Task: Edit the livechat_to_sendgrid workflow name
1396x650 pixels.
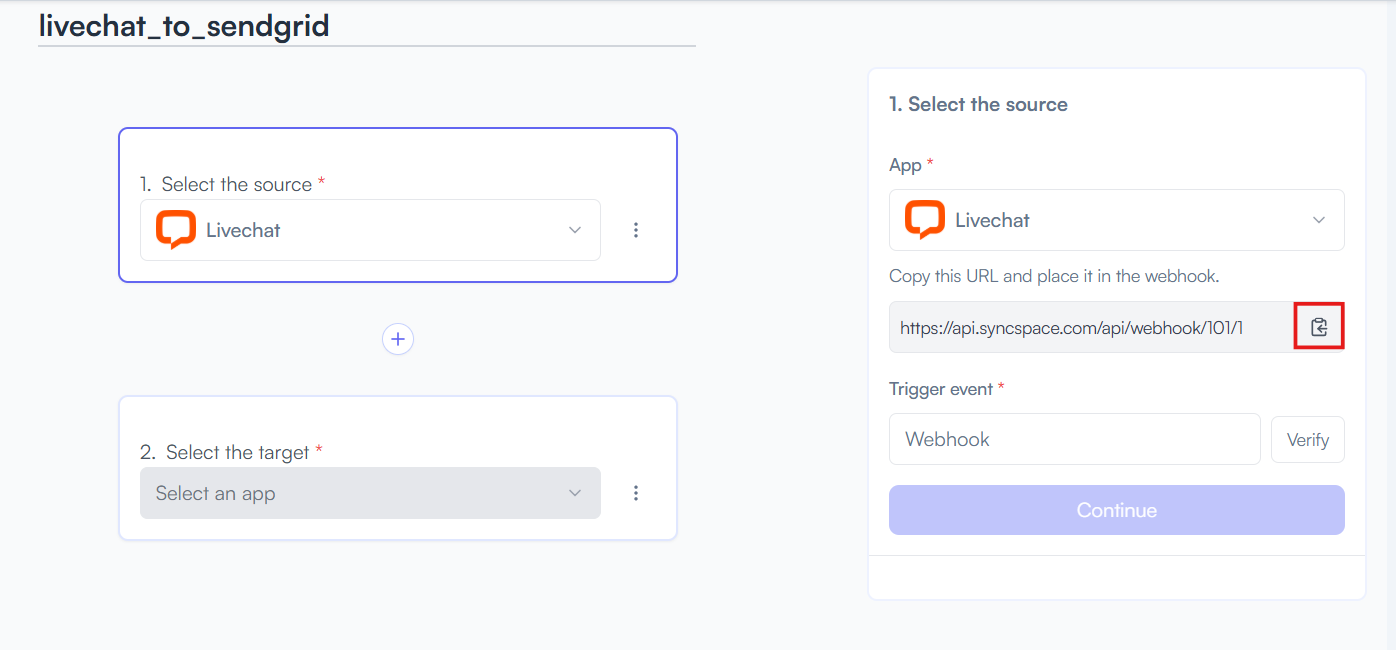Action: tap(184, 25)
